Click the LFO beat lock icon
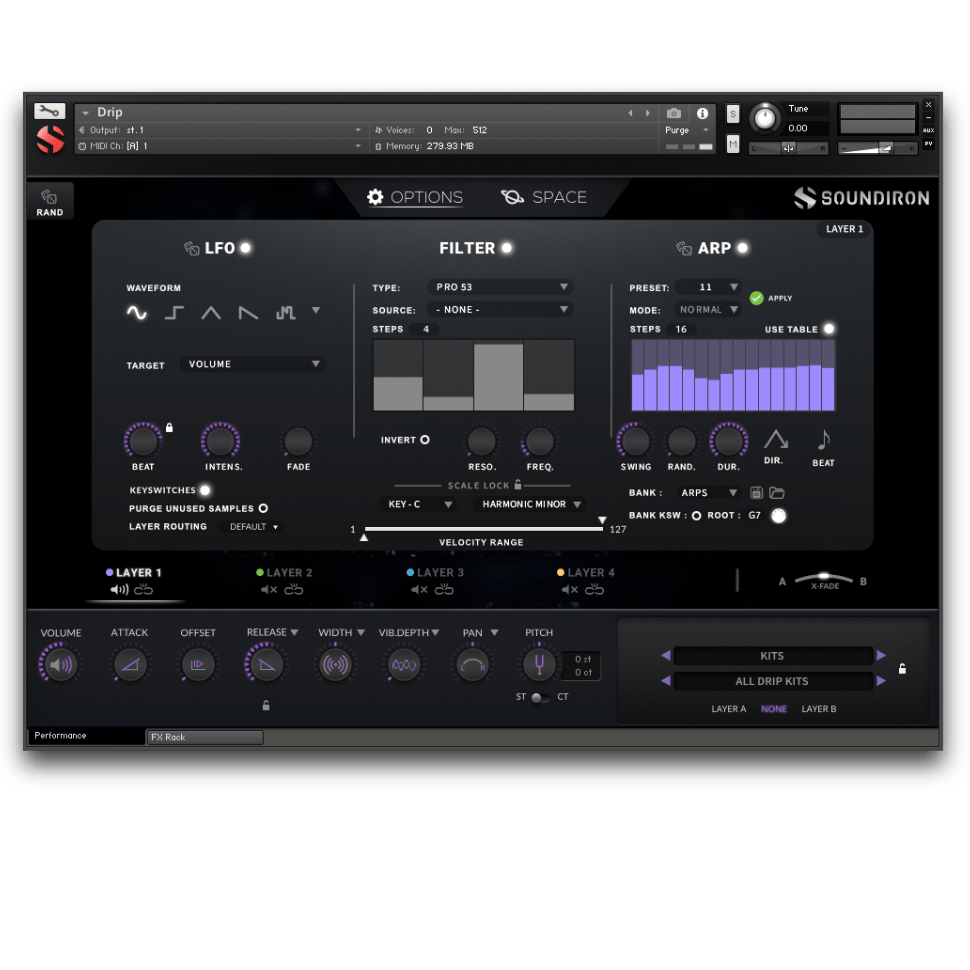Image resolution: width=970 pixels, height=970 pixels. tap(169, 427)
